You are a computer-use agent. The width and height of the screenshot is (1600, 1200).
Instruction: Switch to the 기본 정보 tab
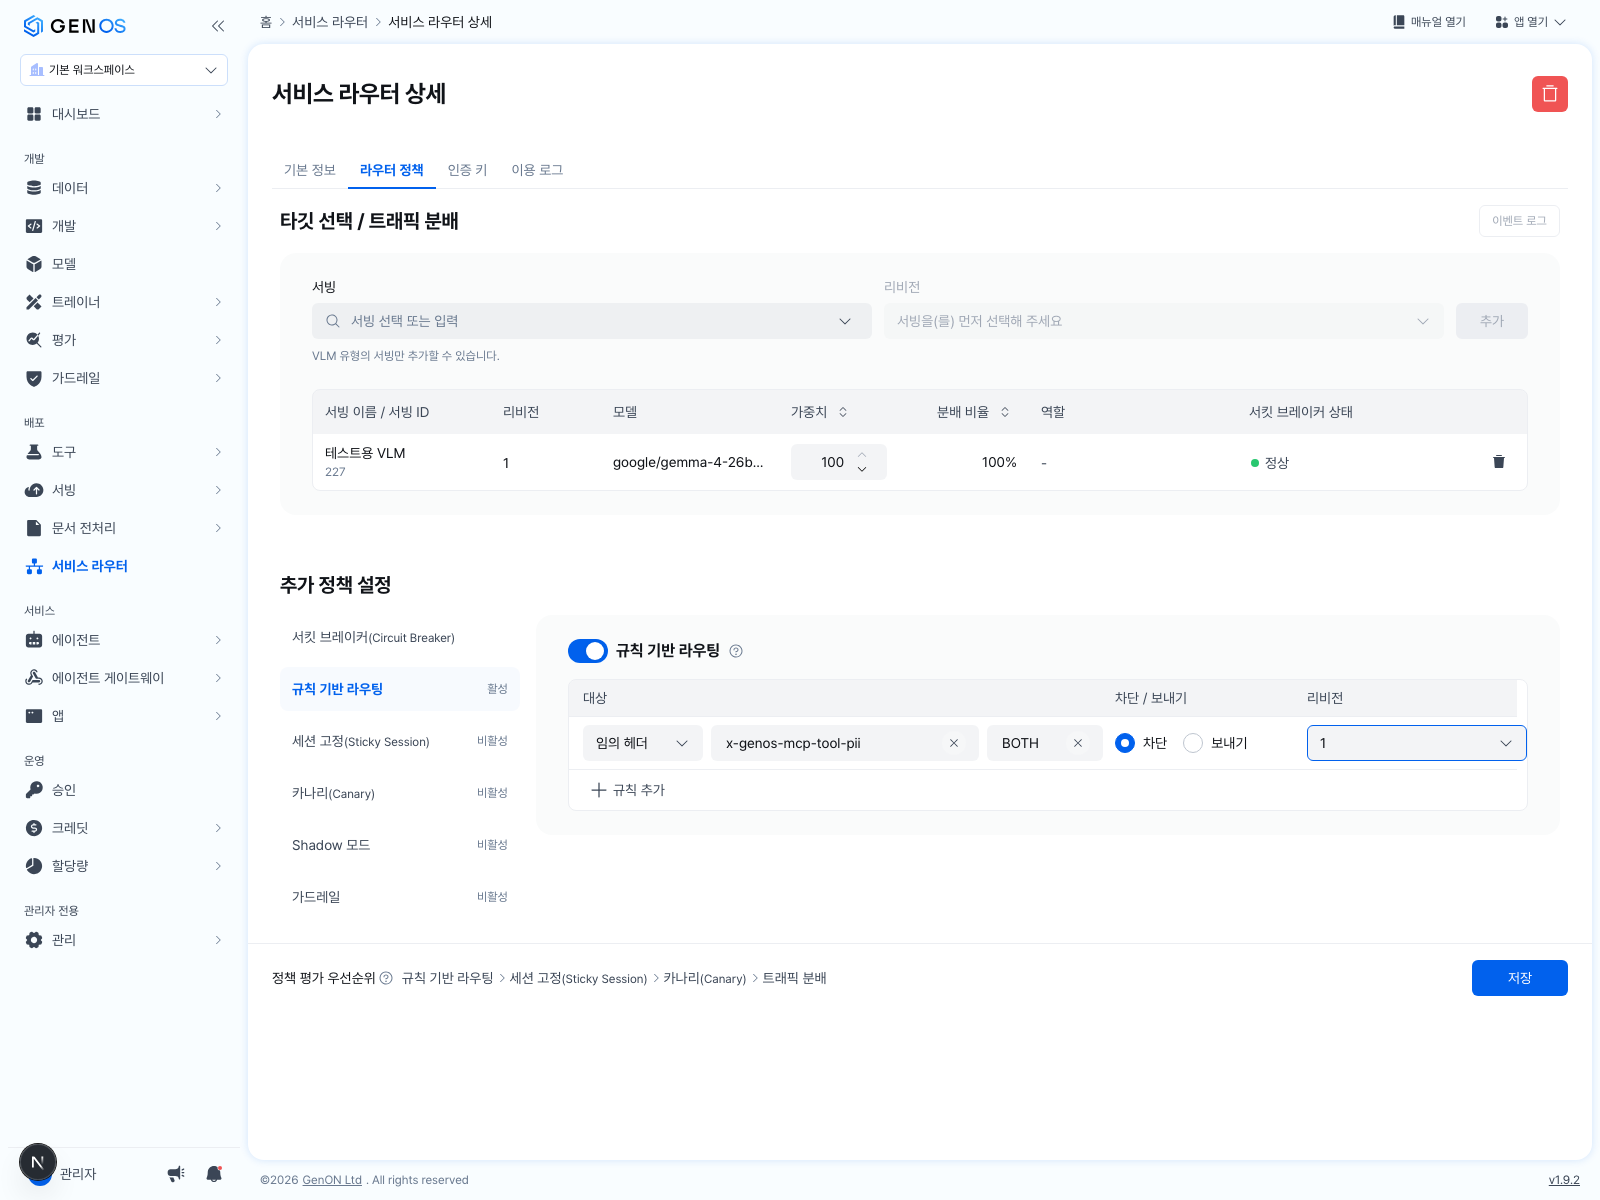pos(310,170)
